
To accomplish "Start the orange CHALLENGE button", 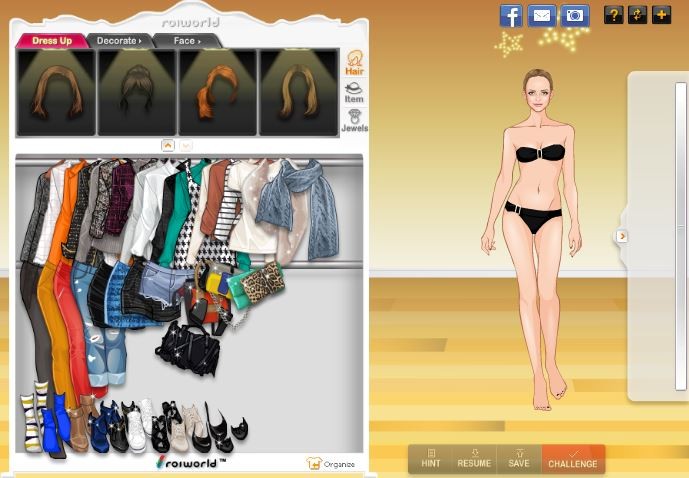I will [573, 459].
